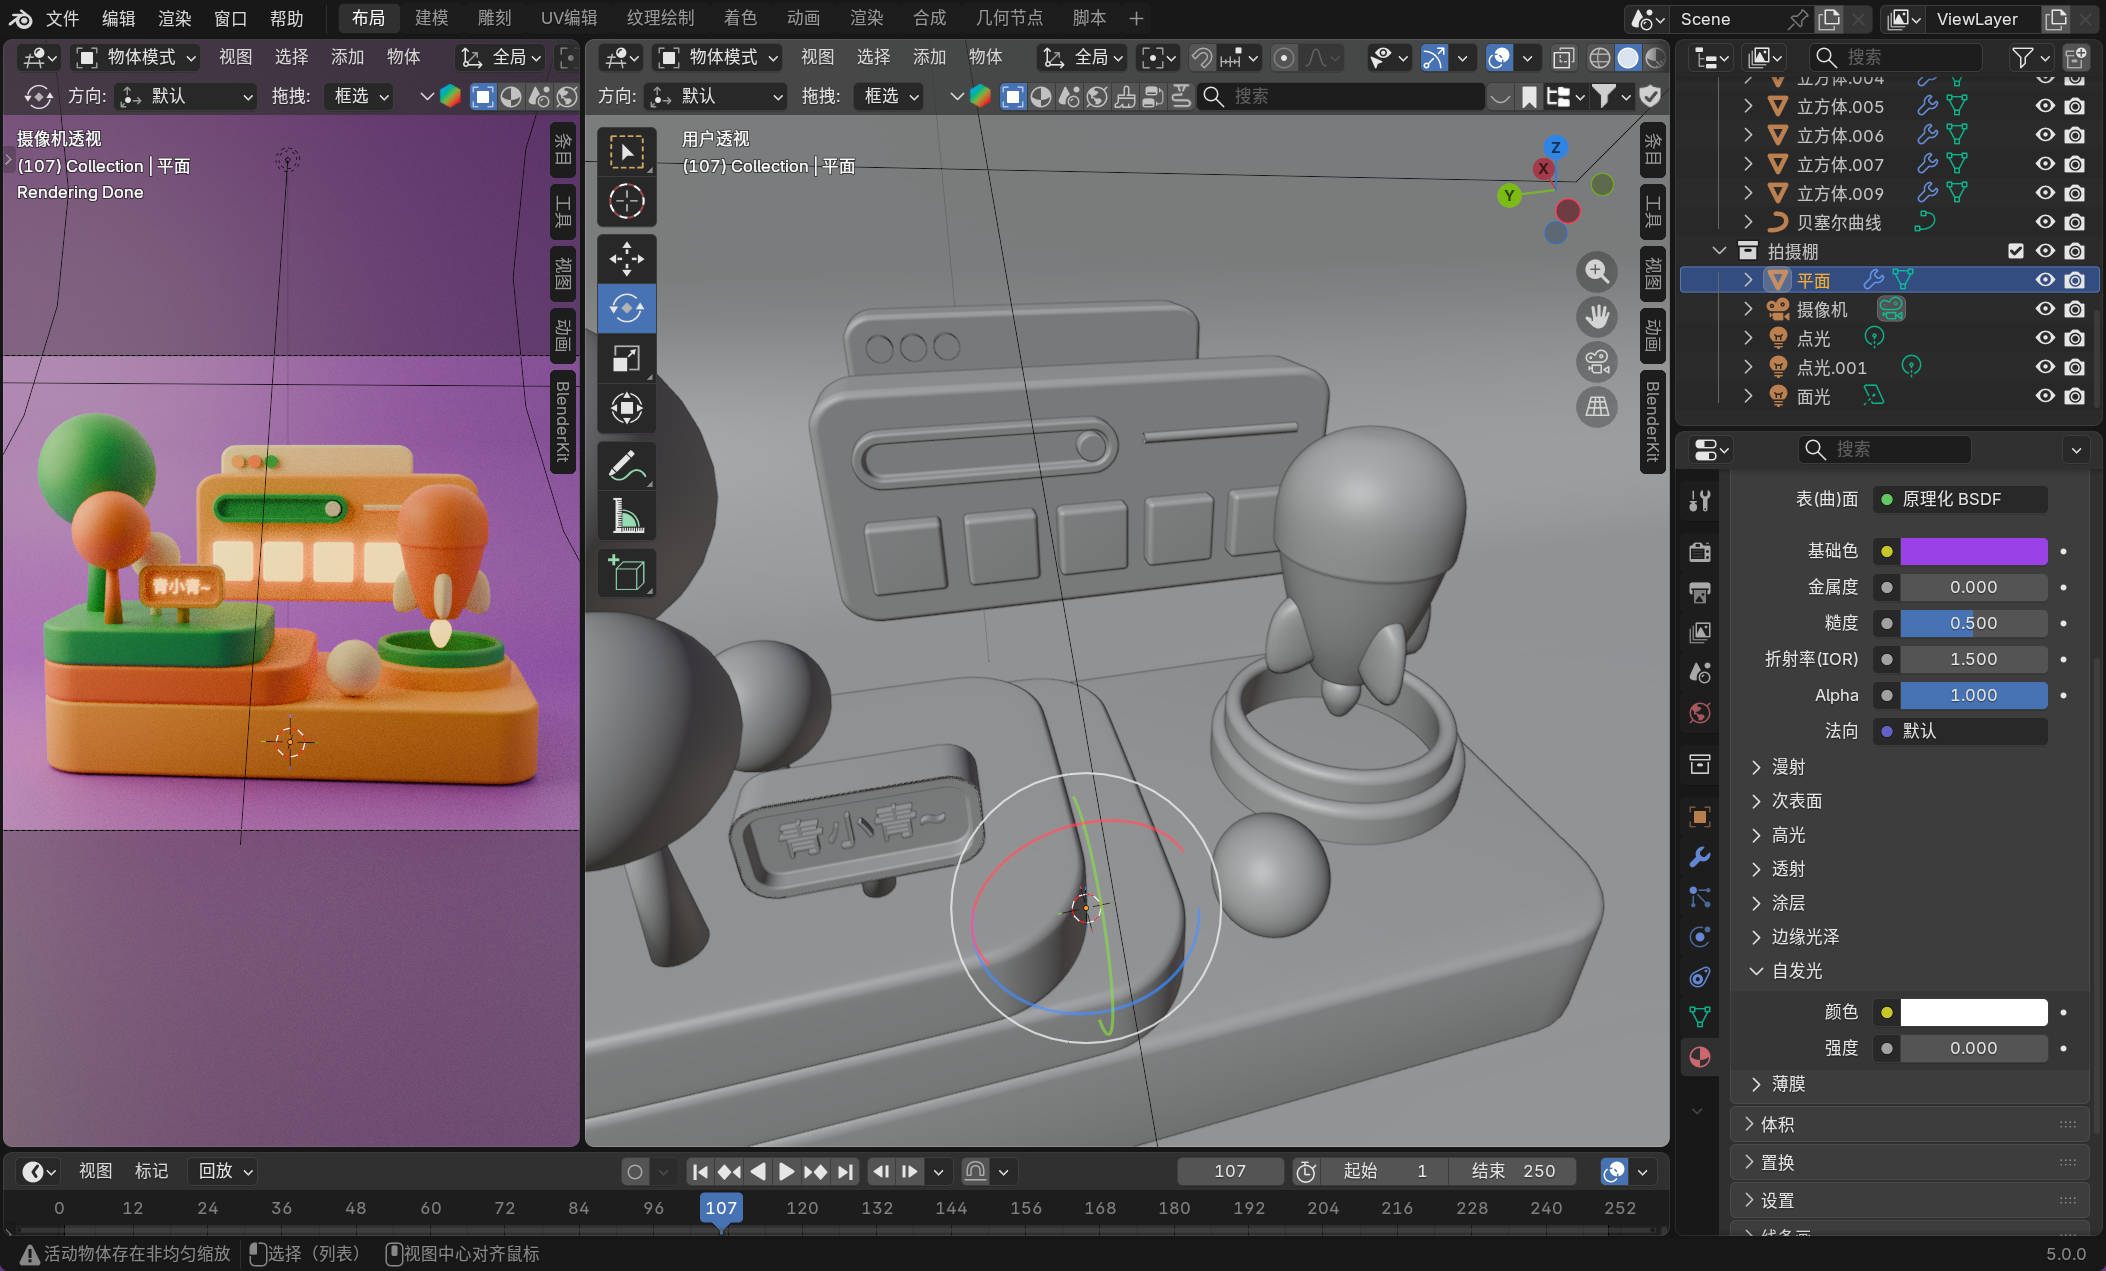The height and width of the screenshot is (1271, 2106).
Task: Collapse the 自发光 section
Action: tap(1796, 971)
